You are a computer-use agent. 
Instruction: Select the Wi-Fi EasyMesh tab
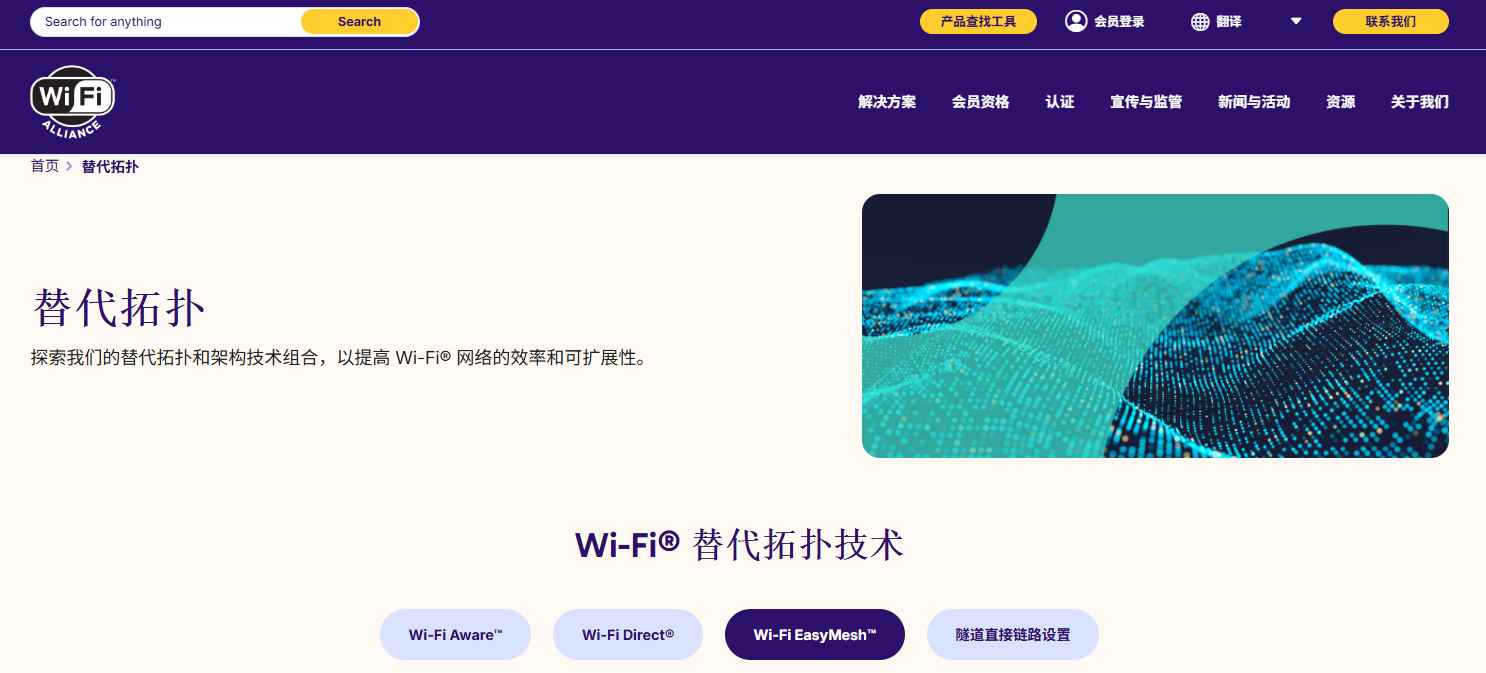click(815, 635)
